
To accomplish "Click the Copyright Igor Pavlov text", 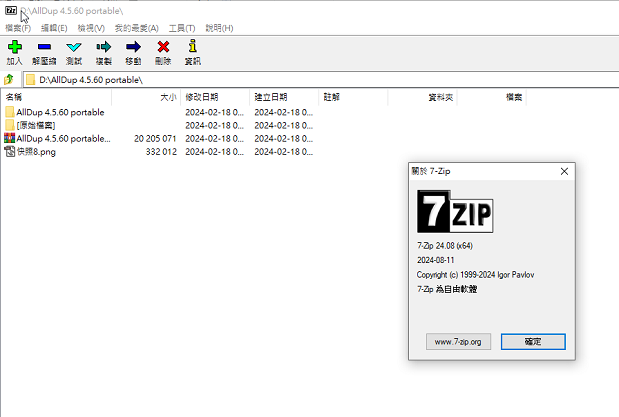I will click(475, 275).
